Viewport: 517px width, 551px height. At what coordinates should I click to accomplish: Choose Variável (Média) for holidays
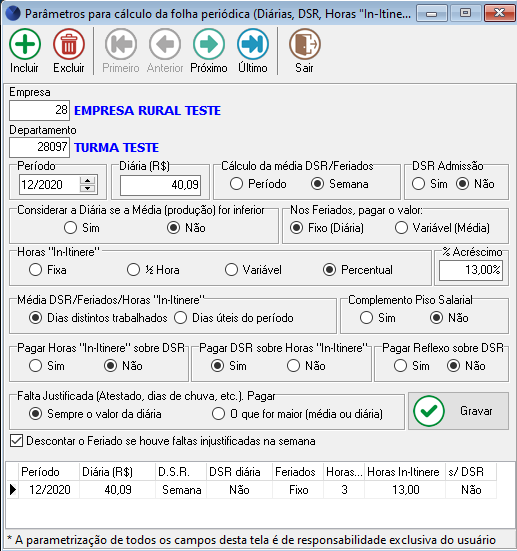[401, 228]
